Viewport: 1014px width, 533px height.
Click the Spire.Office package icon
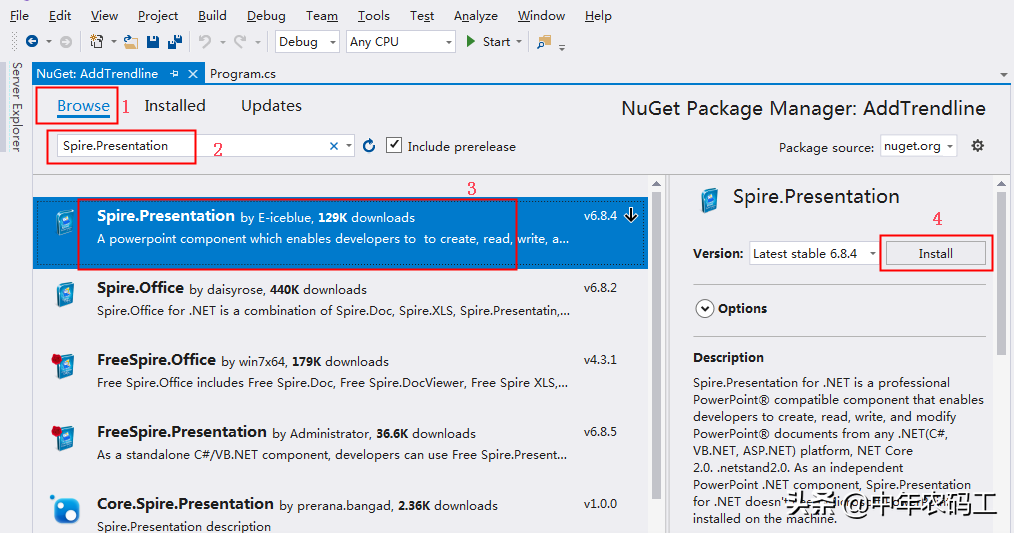tap(65, 295)
